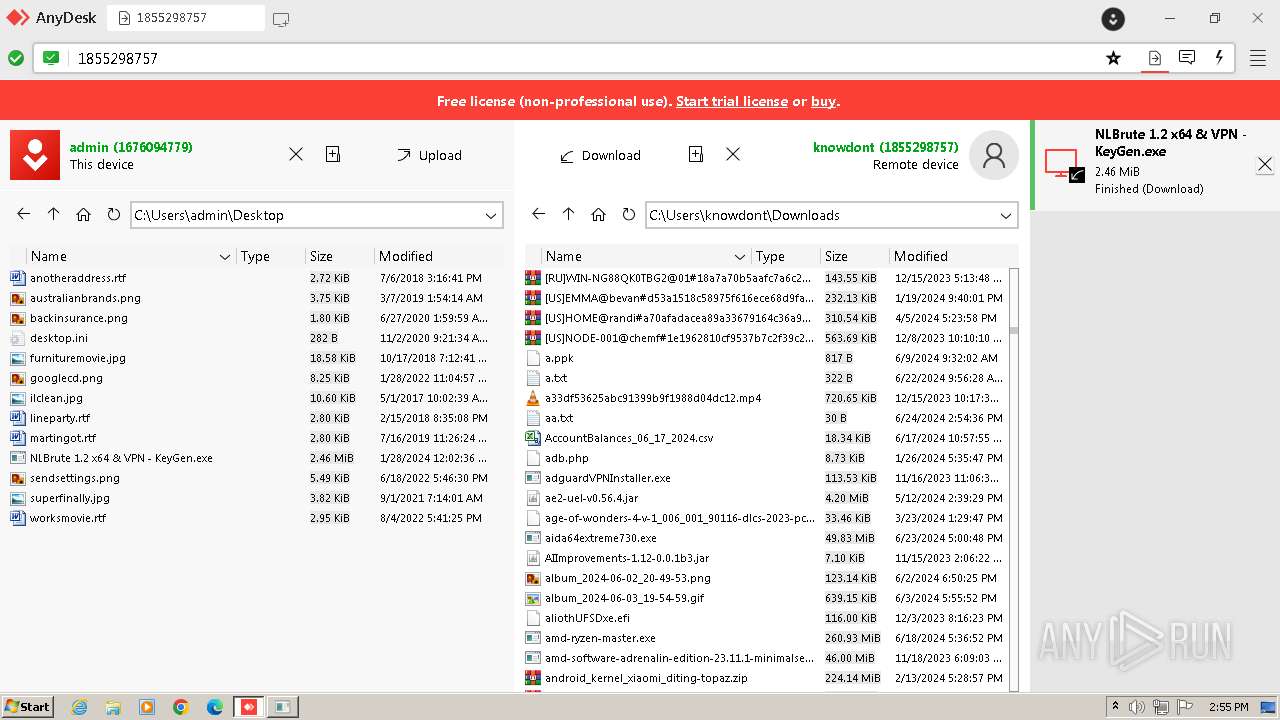Click the transfer monitor icon in the download notification
This screenshot has height=720, width=1280.
(x=1065, y=165)
